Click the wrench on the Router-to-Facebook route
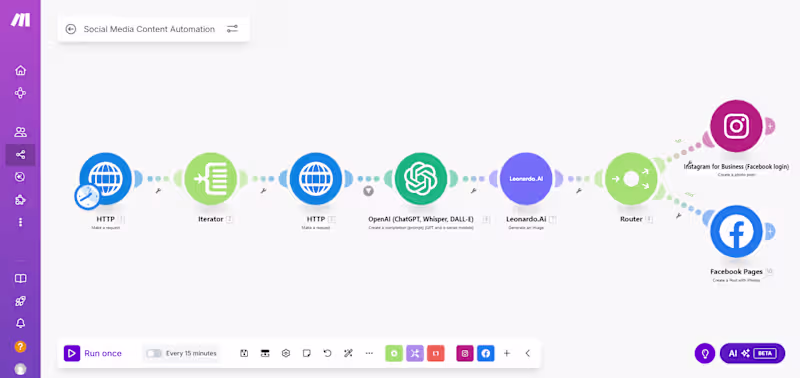 (x=679, y=216)
